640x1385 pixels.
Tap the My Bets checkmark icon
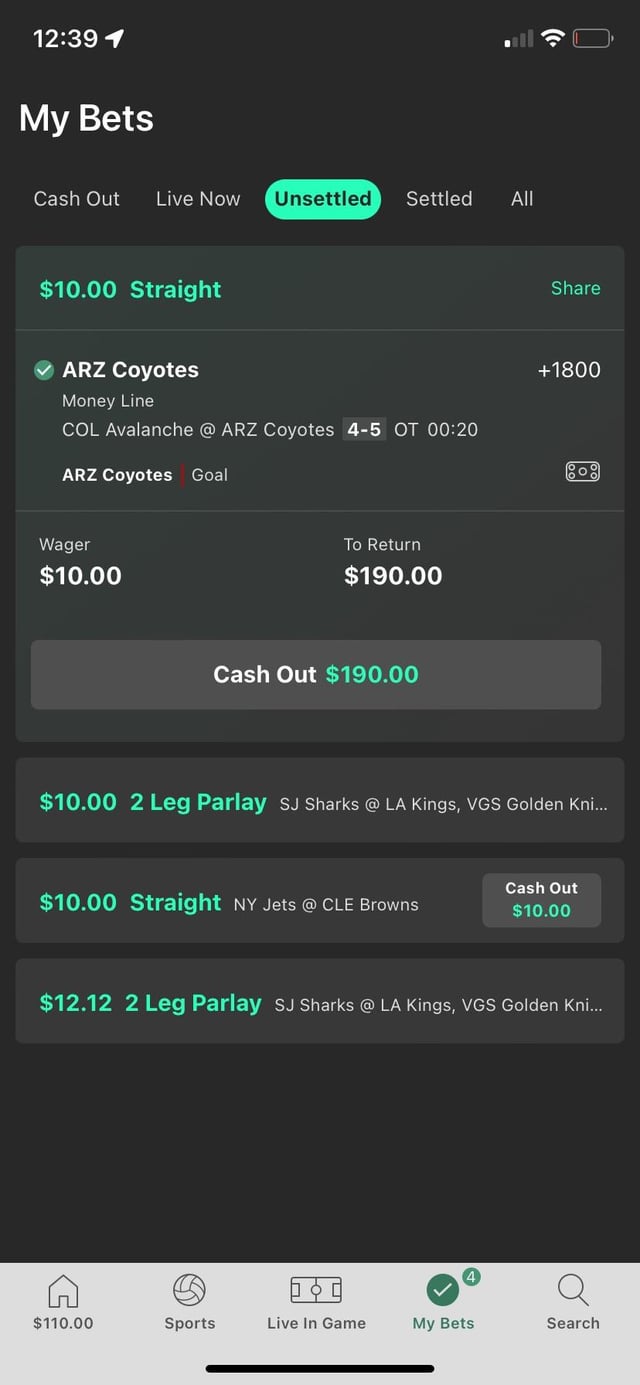click(x=443, y=1291)
